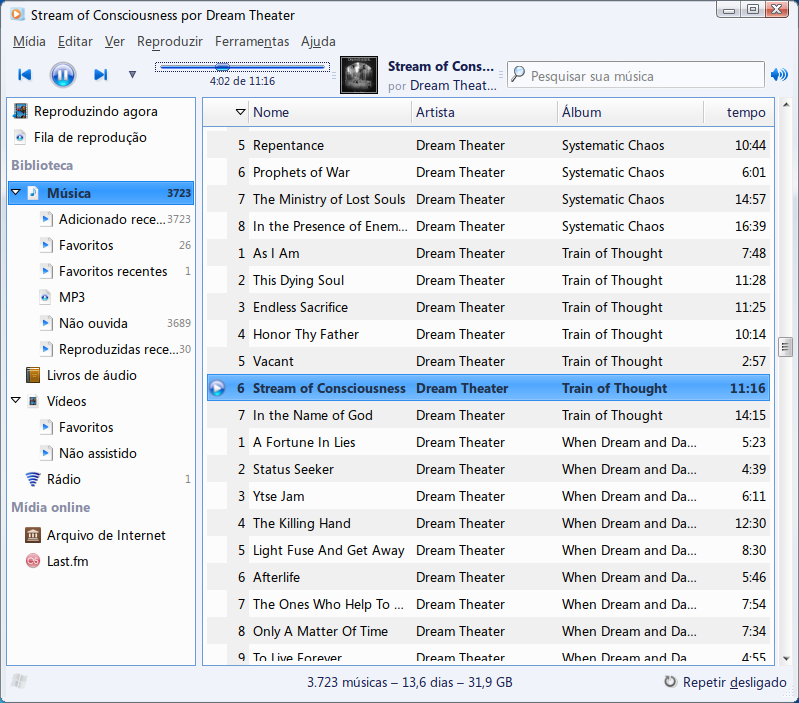Select the song Ytse Jam
This screenshot has width=799, height=703.
click(488, 496)
